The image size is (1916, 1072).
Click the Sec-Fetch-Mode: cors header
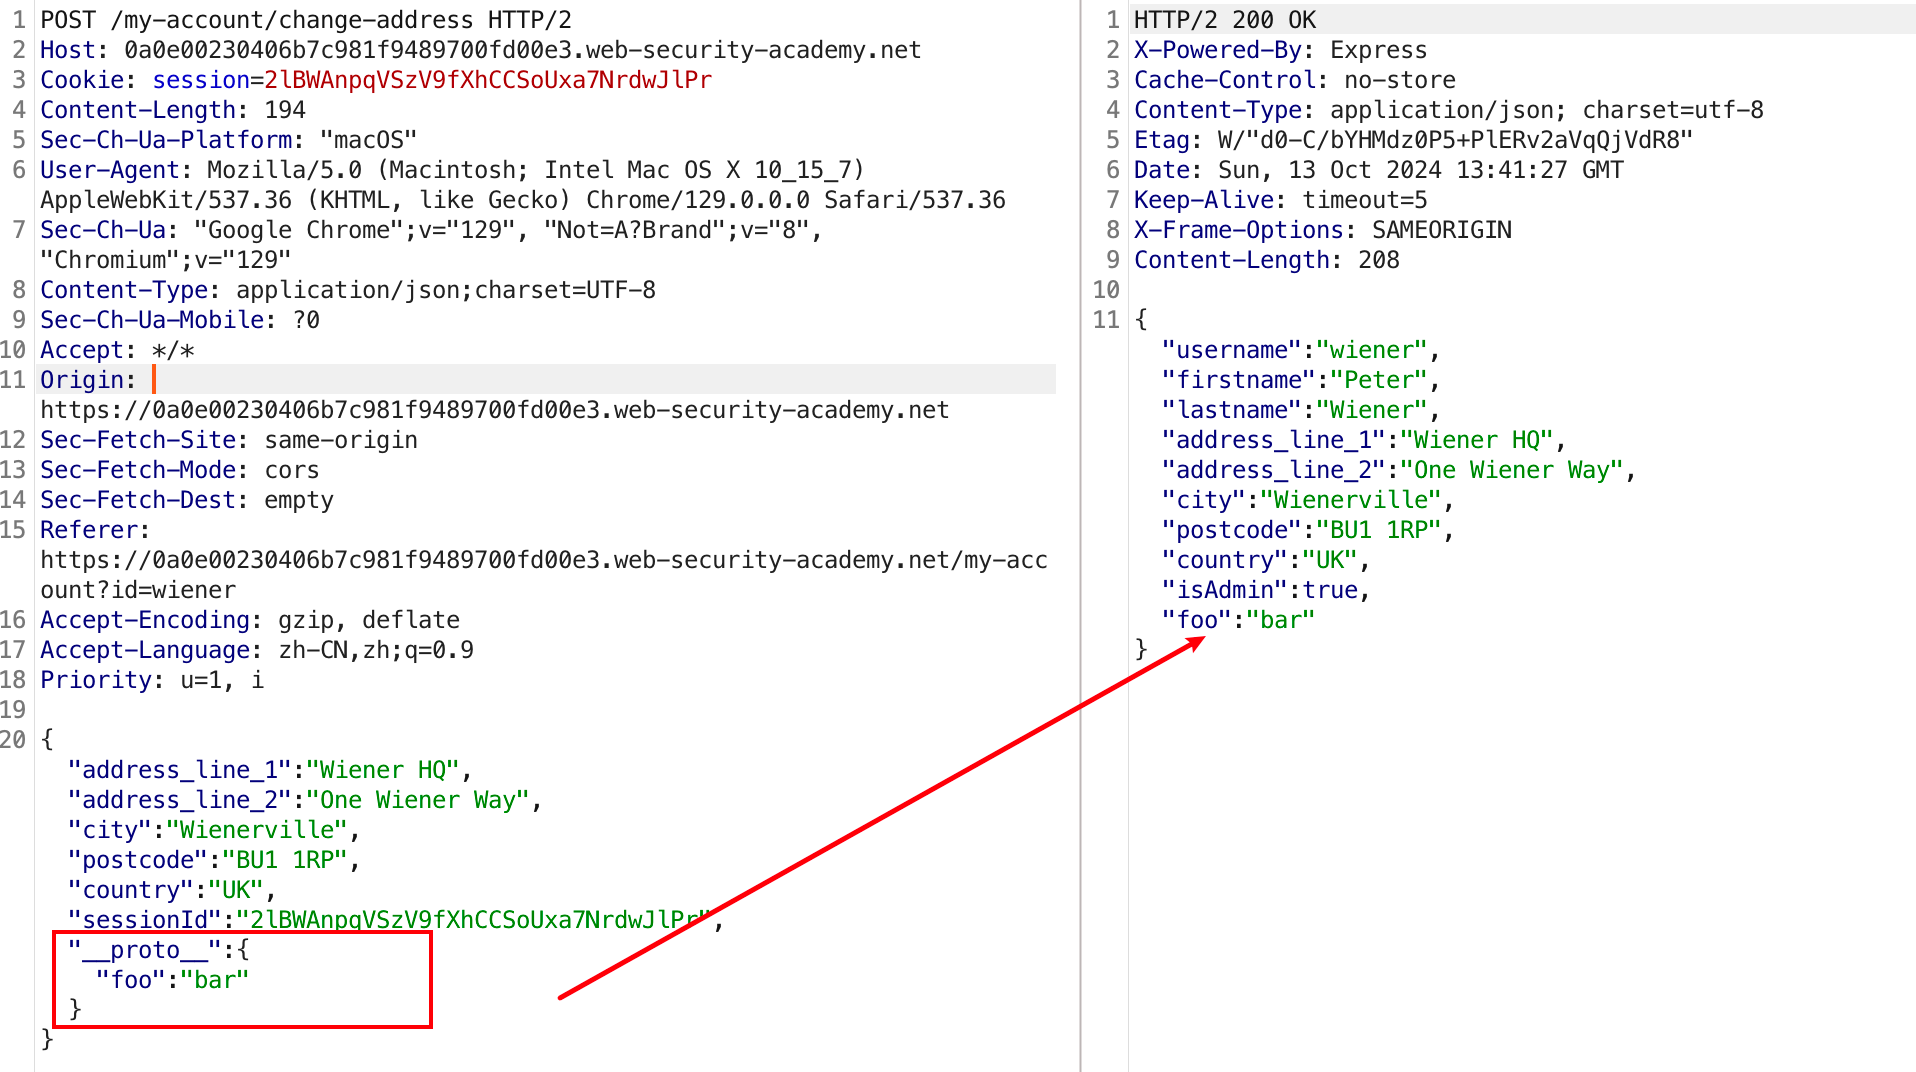[x=180, y=470]
